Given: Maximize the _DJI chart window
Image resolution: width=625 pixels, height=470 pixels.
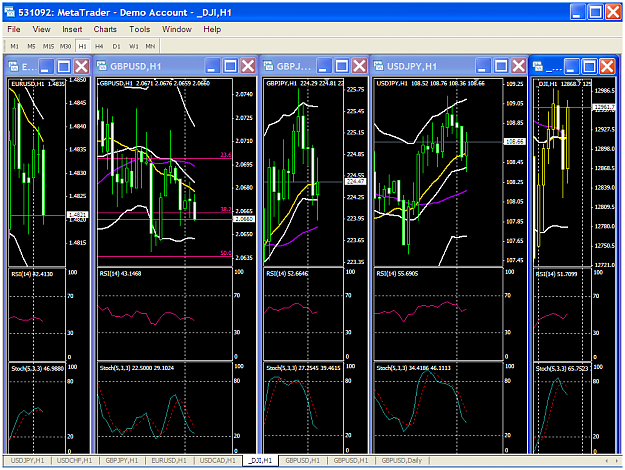Looking at the screenshot, I should (590, 66).
